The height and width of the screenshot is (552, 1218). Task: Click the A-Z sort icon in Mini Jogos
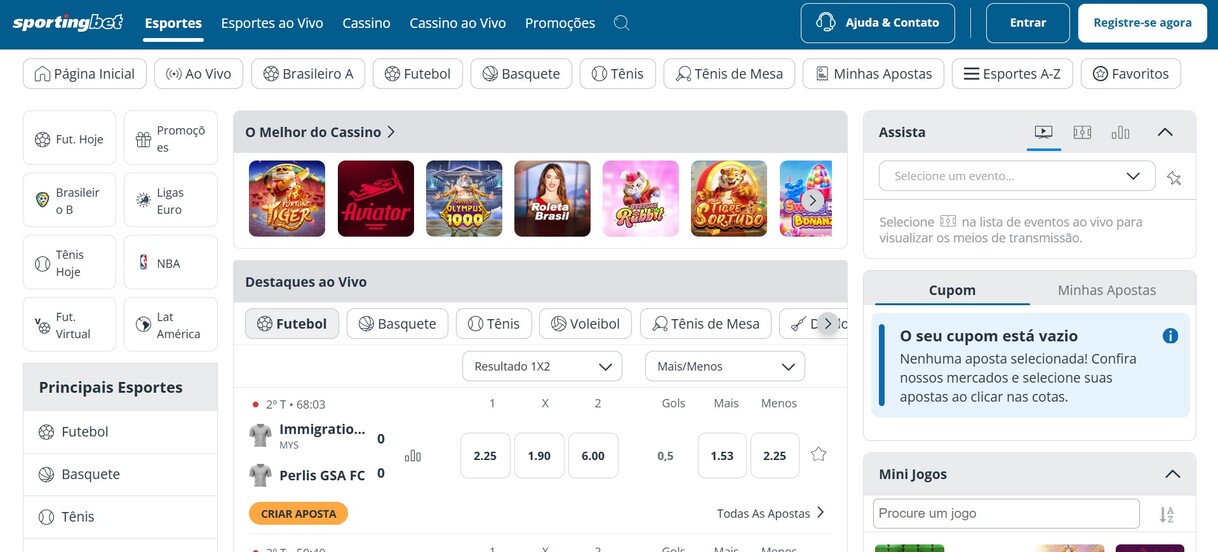(1167, 515)
